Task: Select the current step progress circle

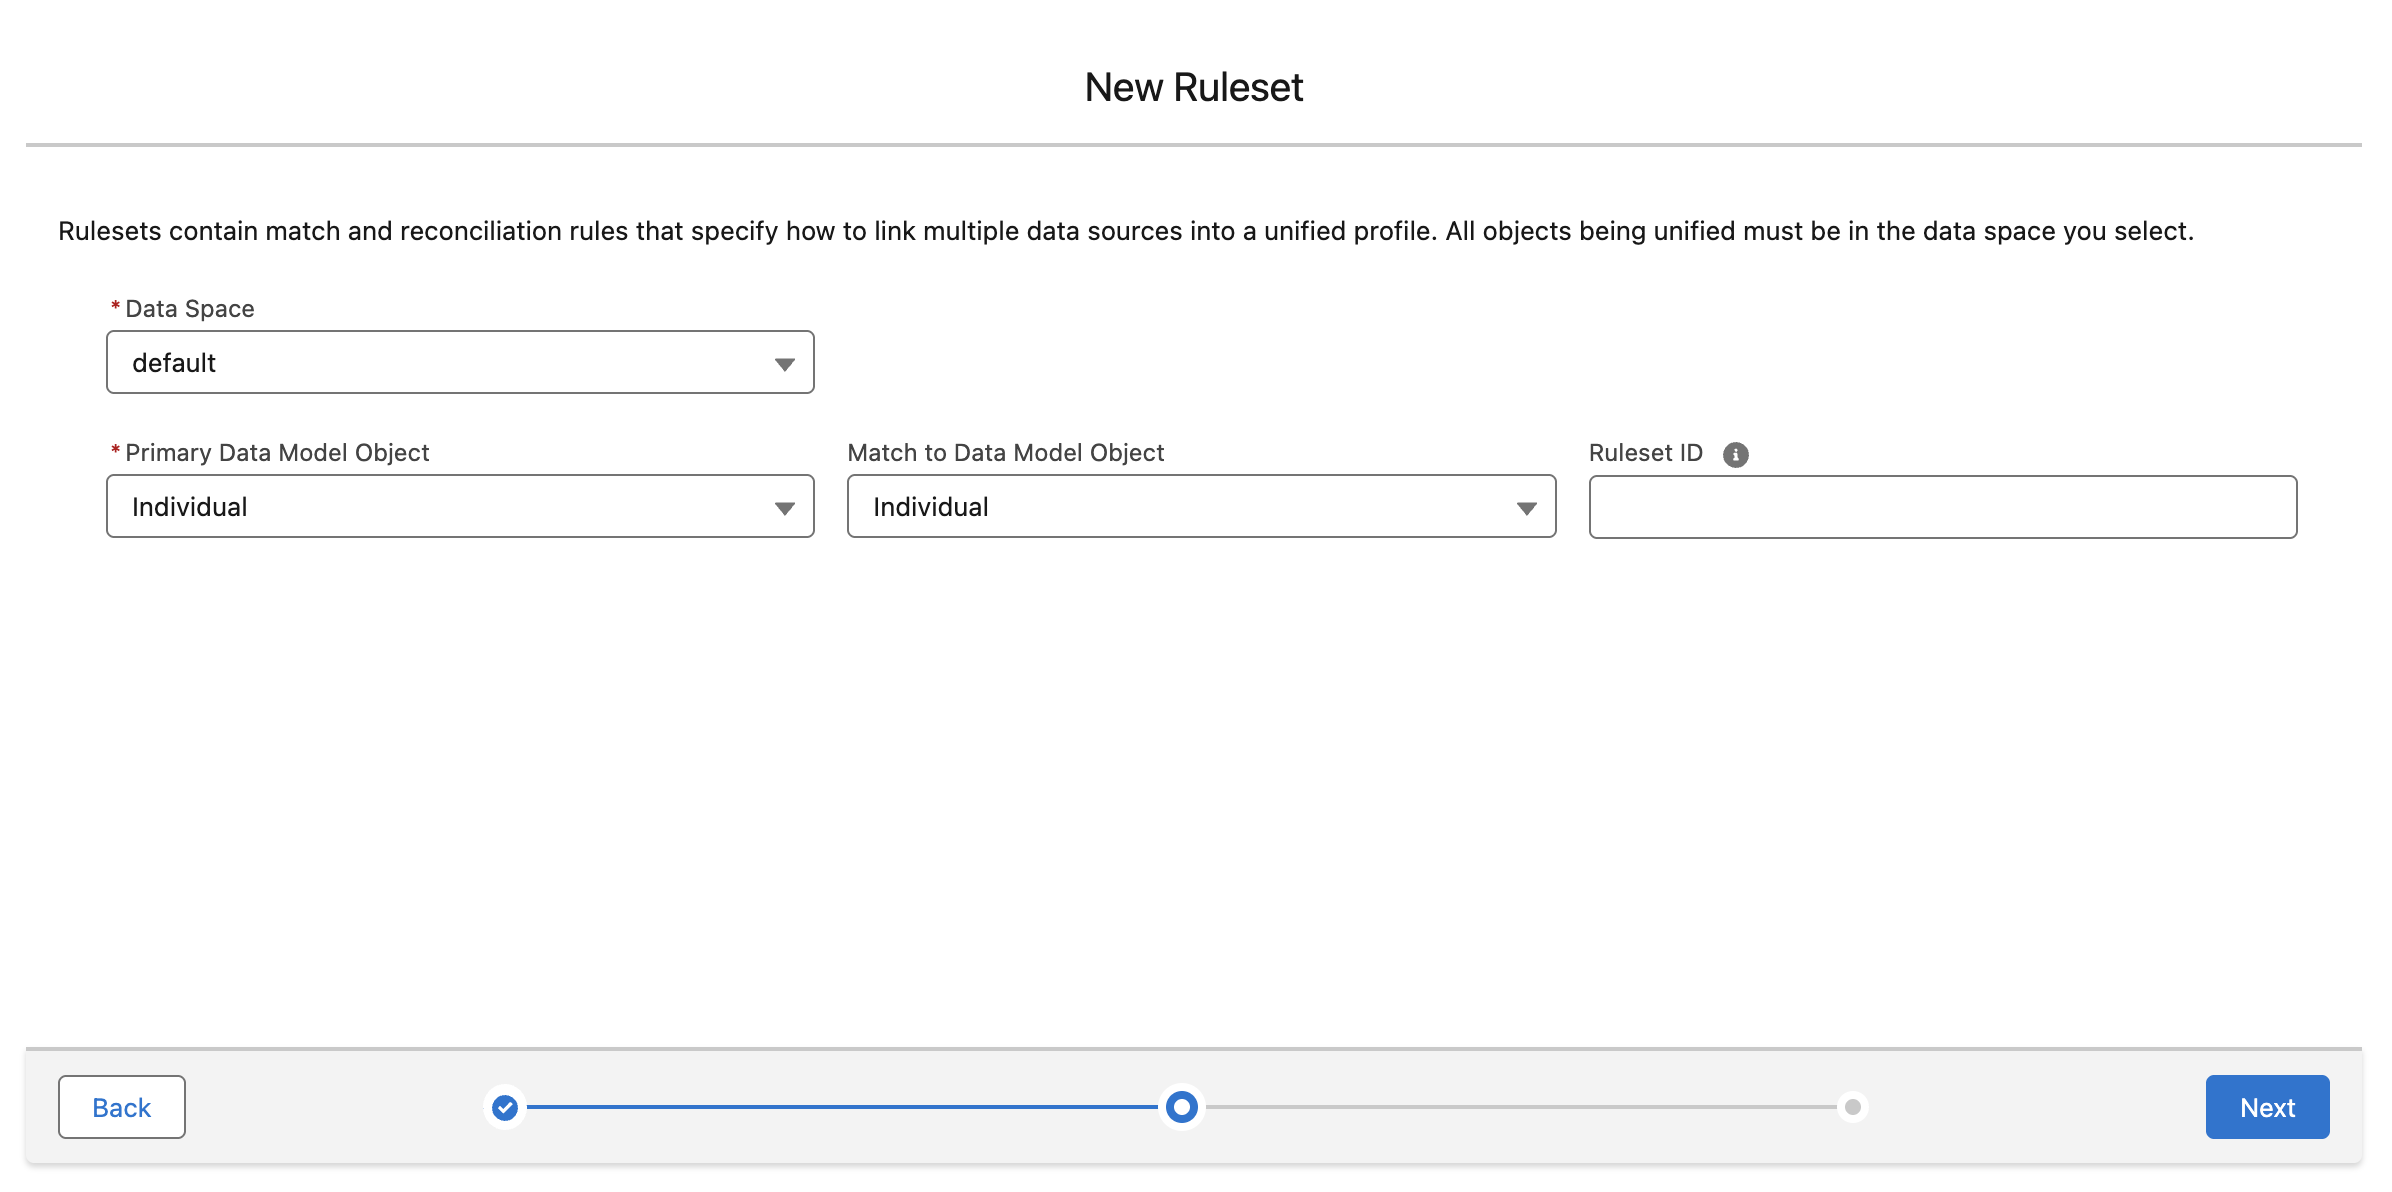Action: [1180, 1107]
